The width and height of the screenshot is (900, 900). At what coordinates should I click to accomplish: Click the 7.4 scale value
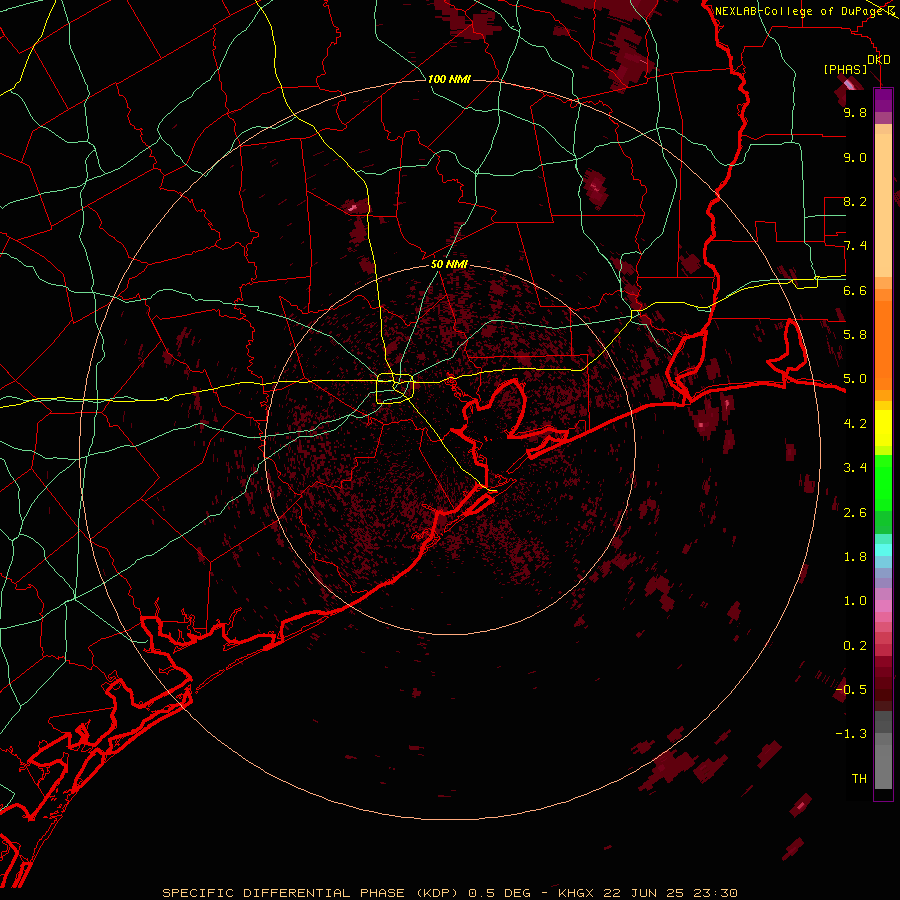(x=855, y=246)
